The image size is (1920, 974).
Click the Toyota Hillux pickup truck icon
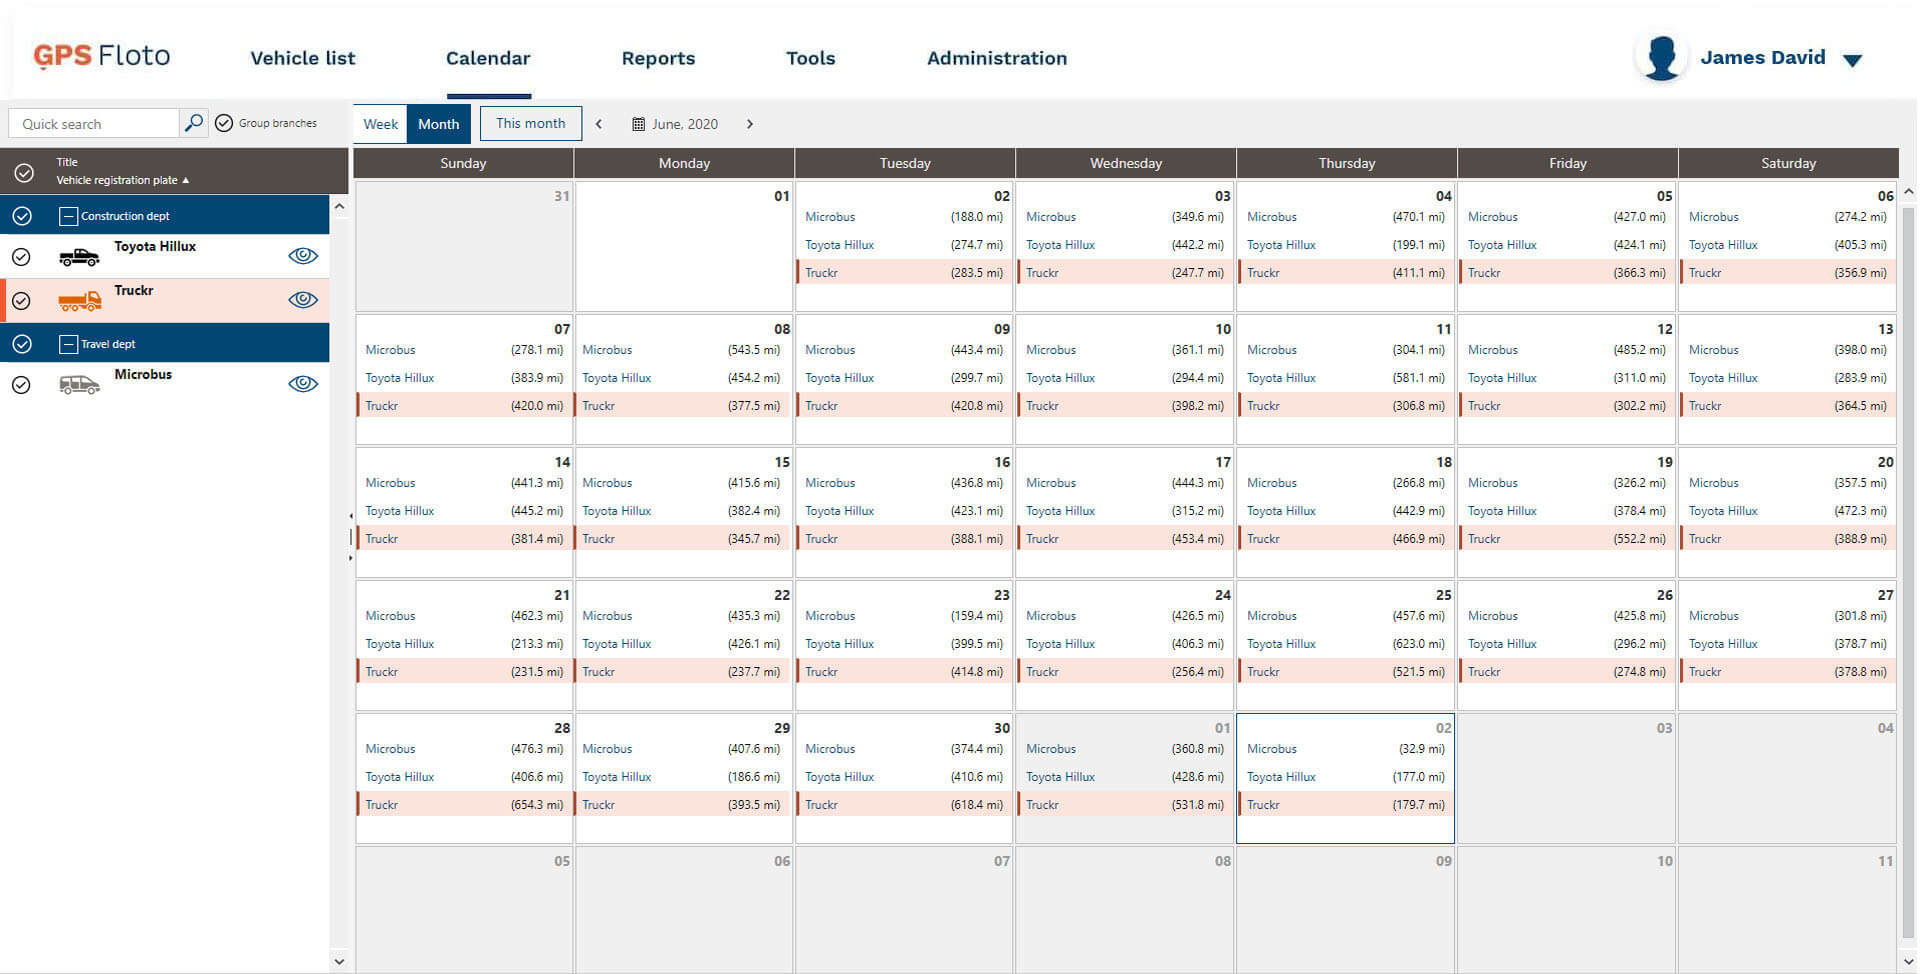coord(79,258)
